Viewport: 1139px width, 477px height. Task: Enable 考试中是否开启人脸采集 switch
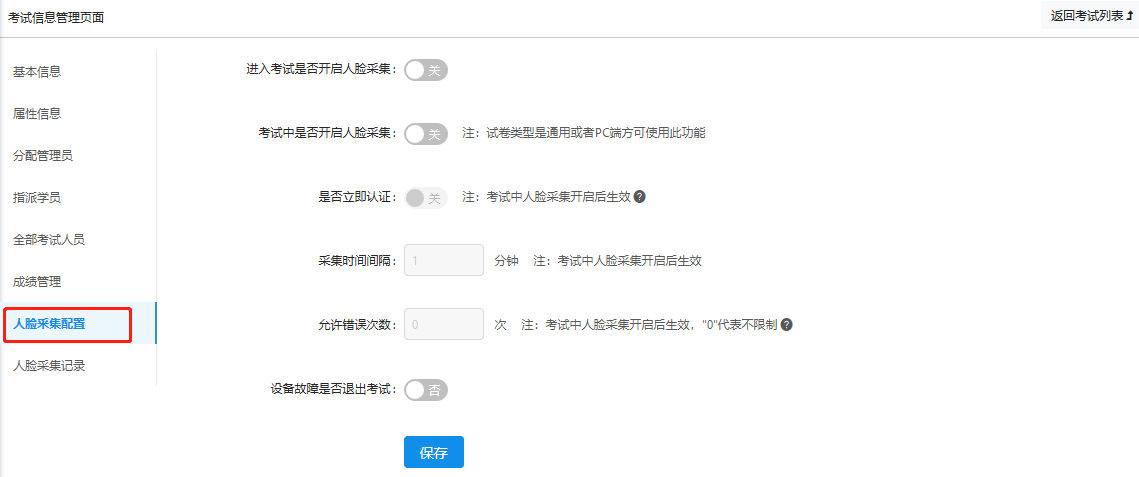[426, 134]
